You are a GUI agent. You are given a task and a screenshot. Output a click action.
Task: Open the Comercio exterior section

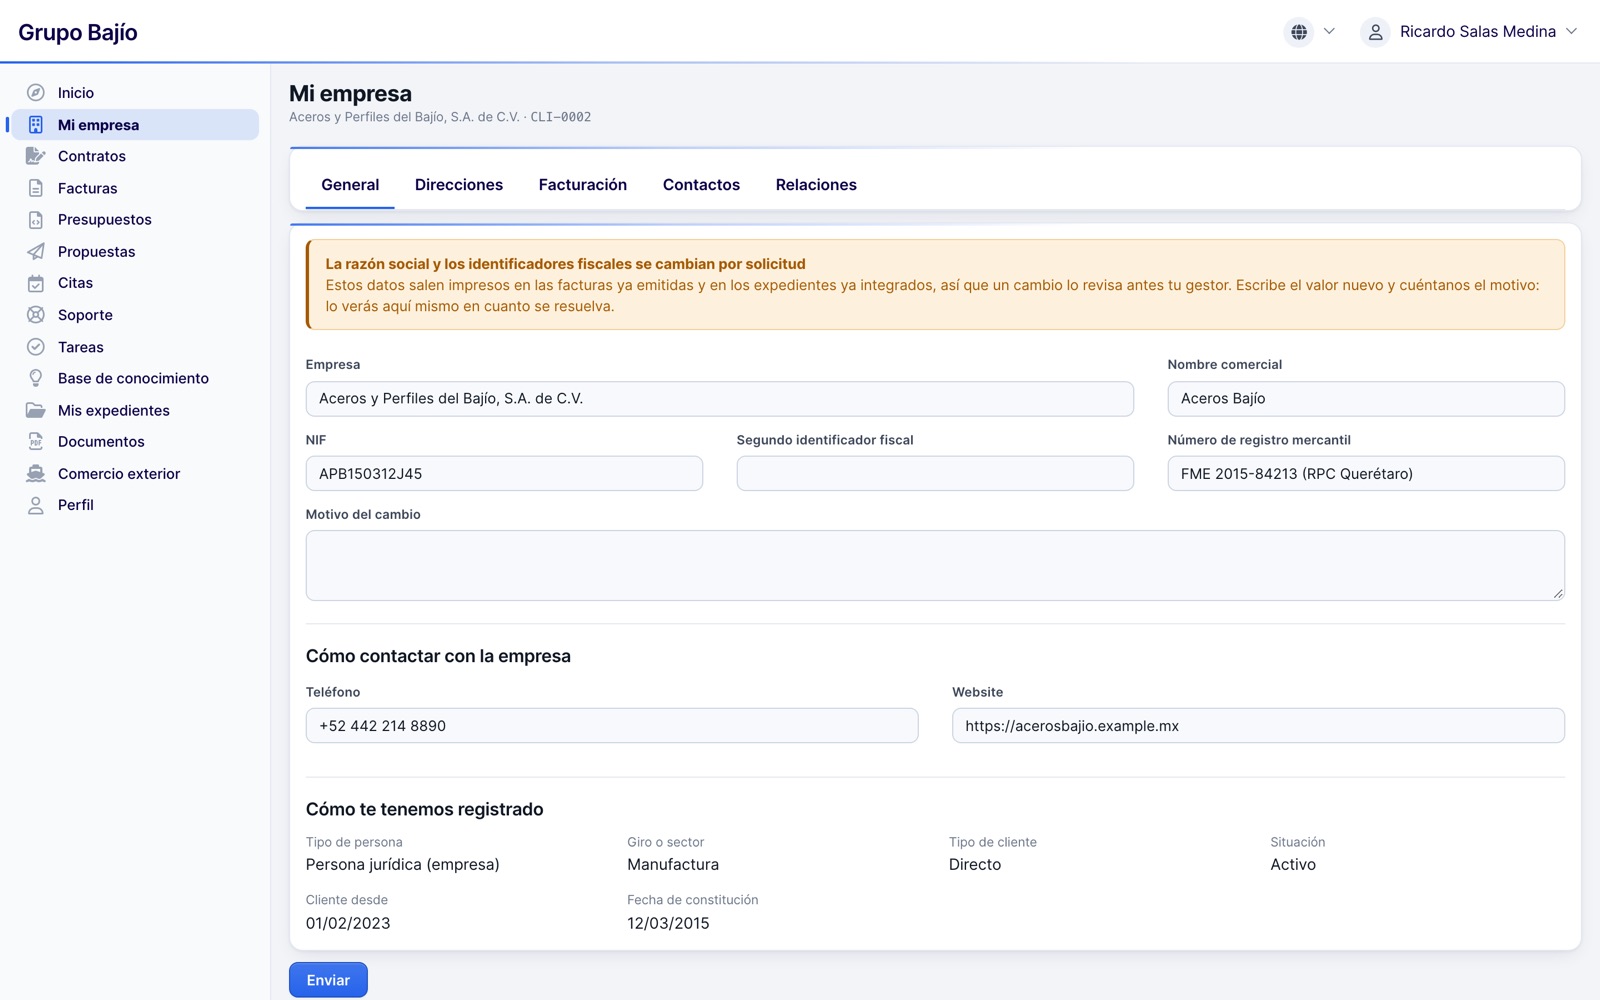tap(135, 474)
